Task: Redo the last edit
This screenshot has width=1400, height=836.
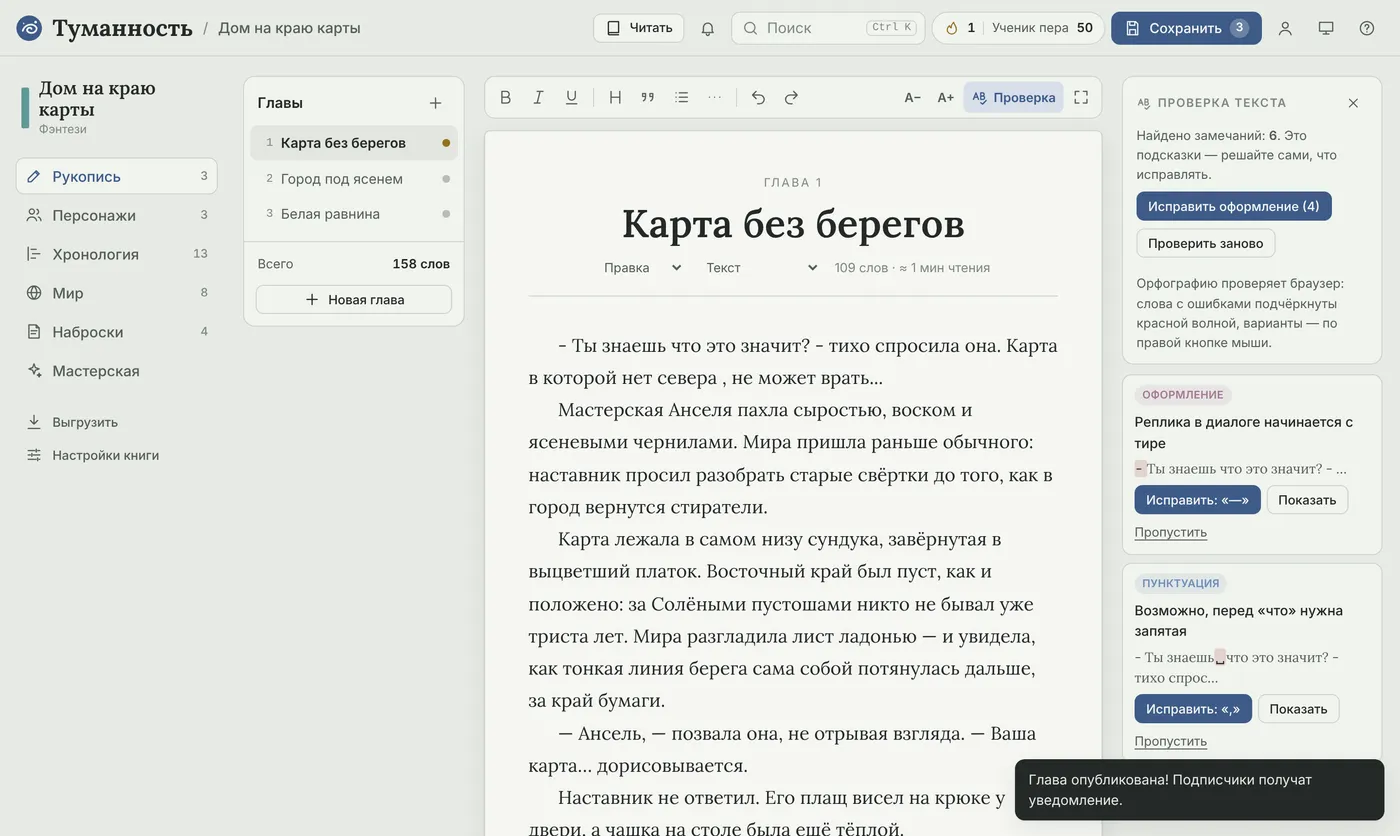Action: pos(791,97)
